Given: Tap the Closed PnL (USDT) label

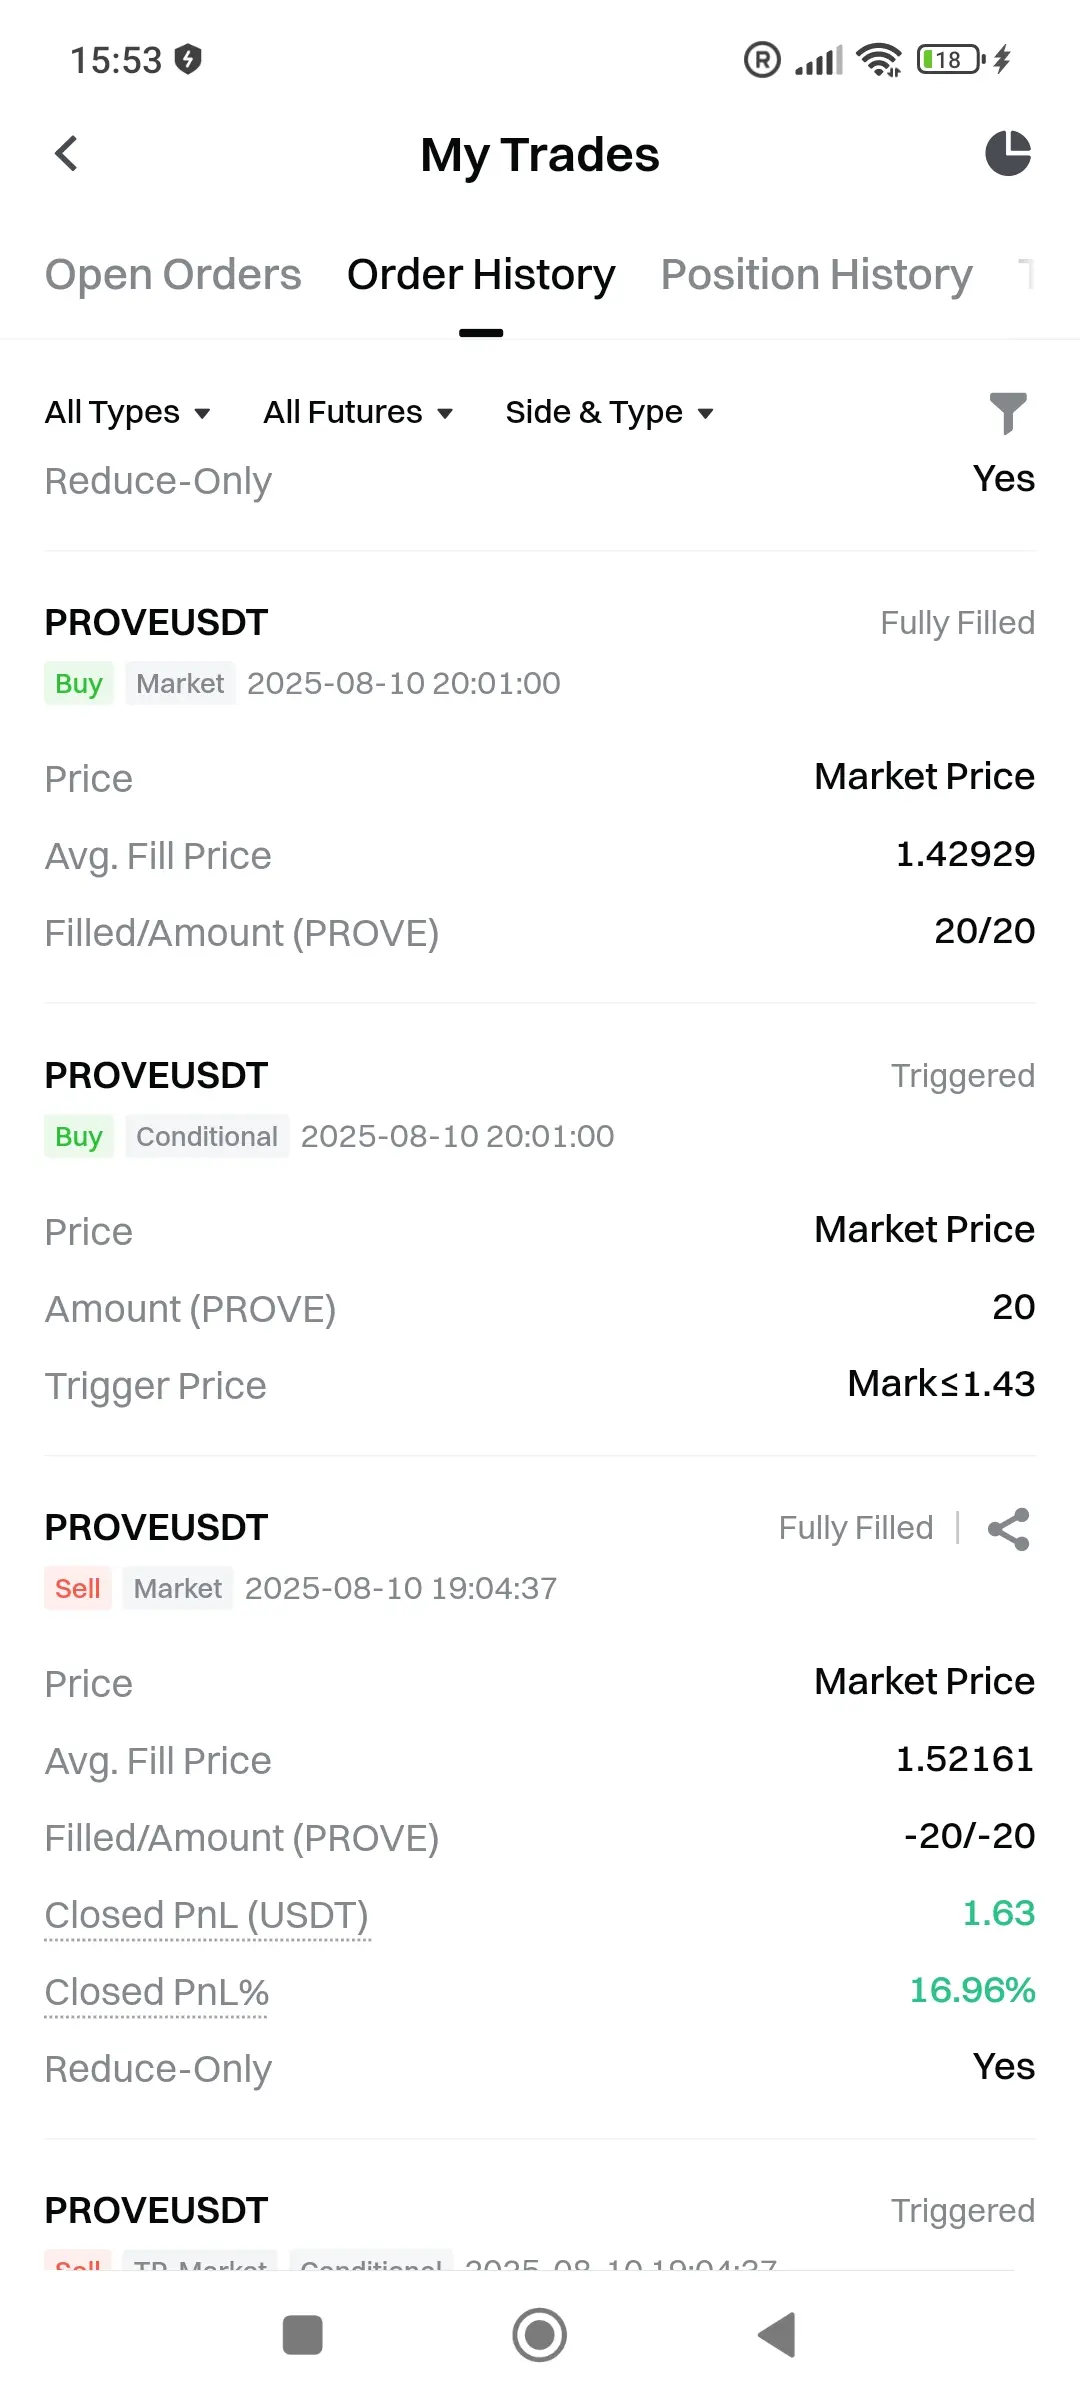Looking at the screenshot, I should [207, 1915].
